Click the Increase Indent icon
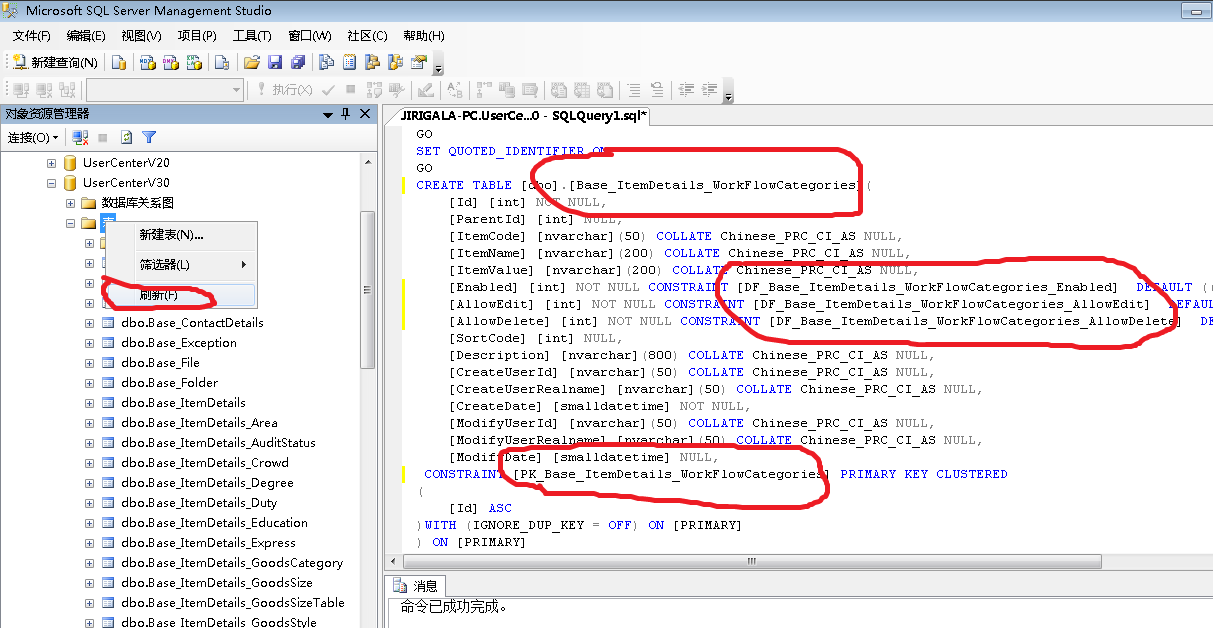Image resolution: width=1213 pixels, height=628 pixels. [x=710, y=89]
